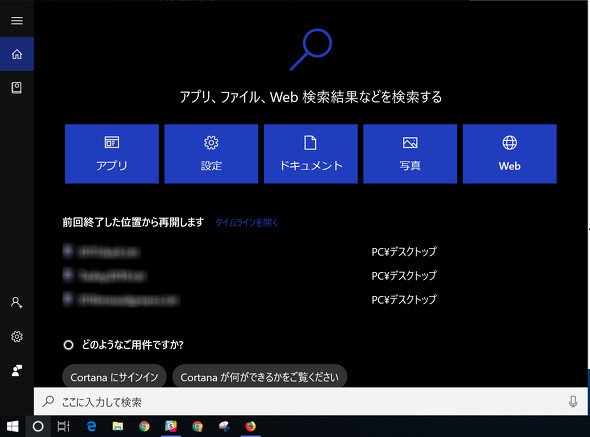Open the 設定 search category tile
This screenshot has width=590, height=437.
(x=211, y=154)
